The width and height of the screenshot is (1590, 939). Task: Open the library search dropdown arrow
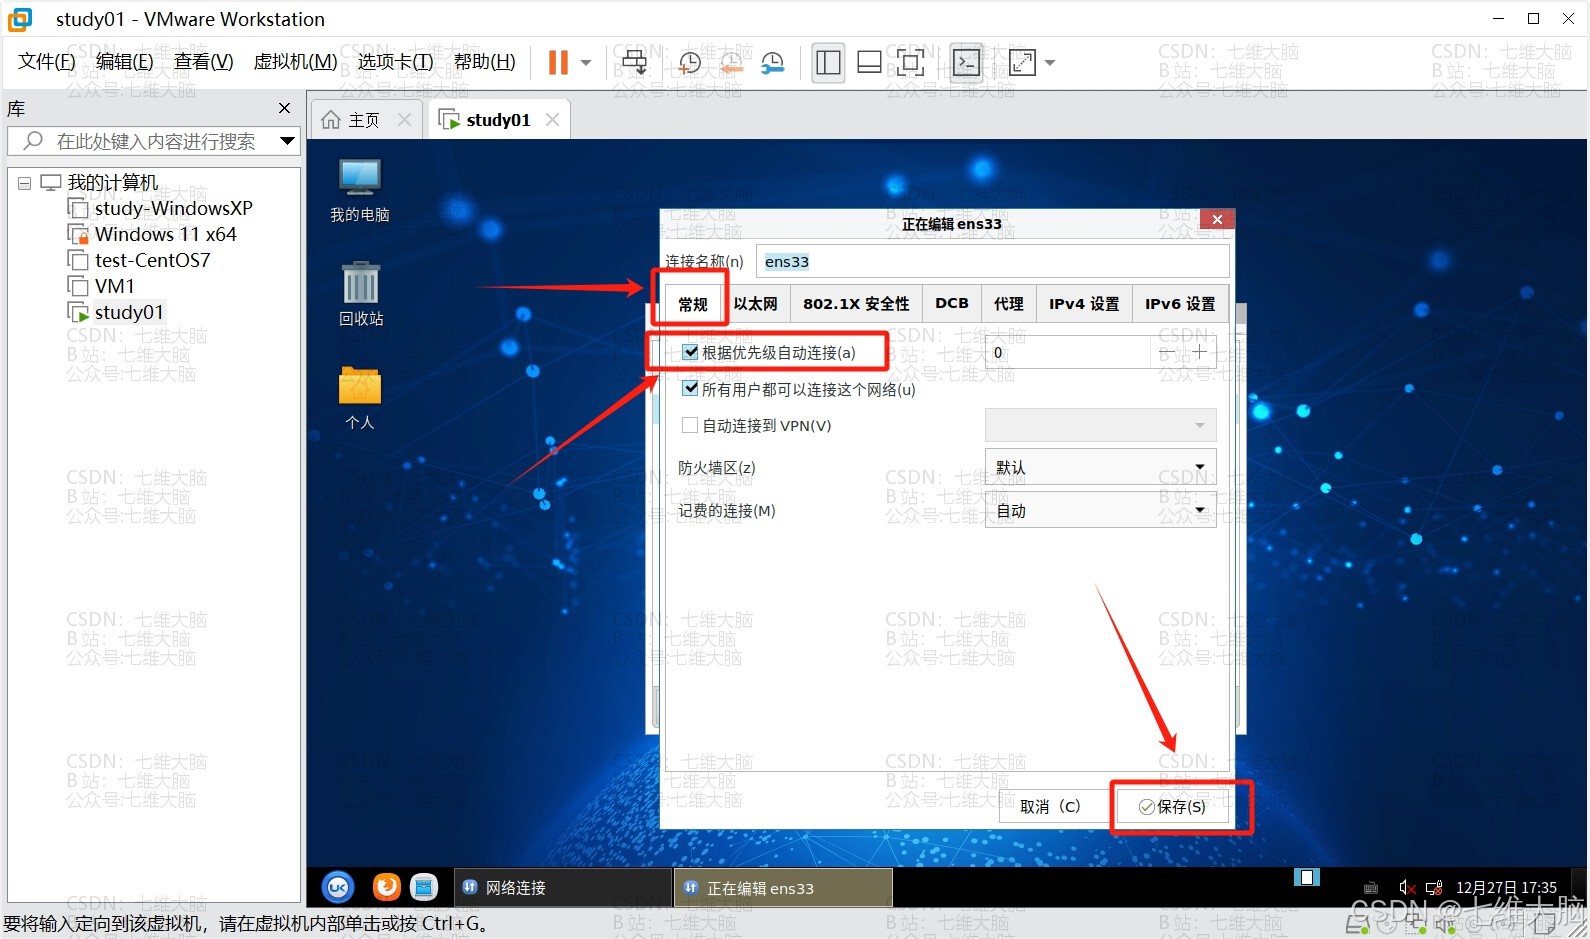pos(288,141)
